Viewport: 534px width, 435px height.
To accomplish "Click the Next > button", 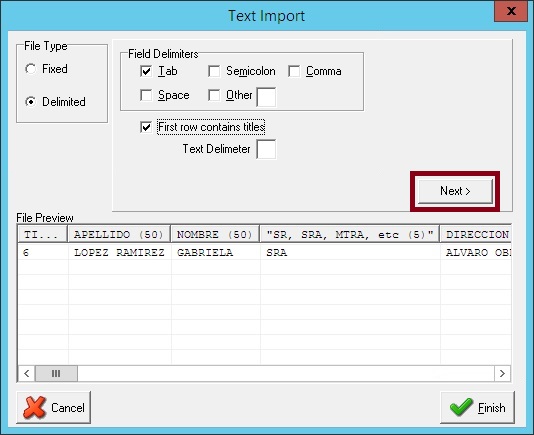I will click(x=455, y=191).
